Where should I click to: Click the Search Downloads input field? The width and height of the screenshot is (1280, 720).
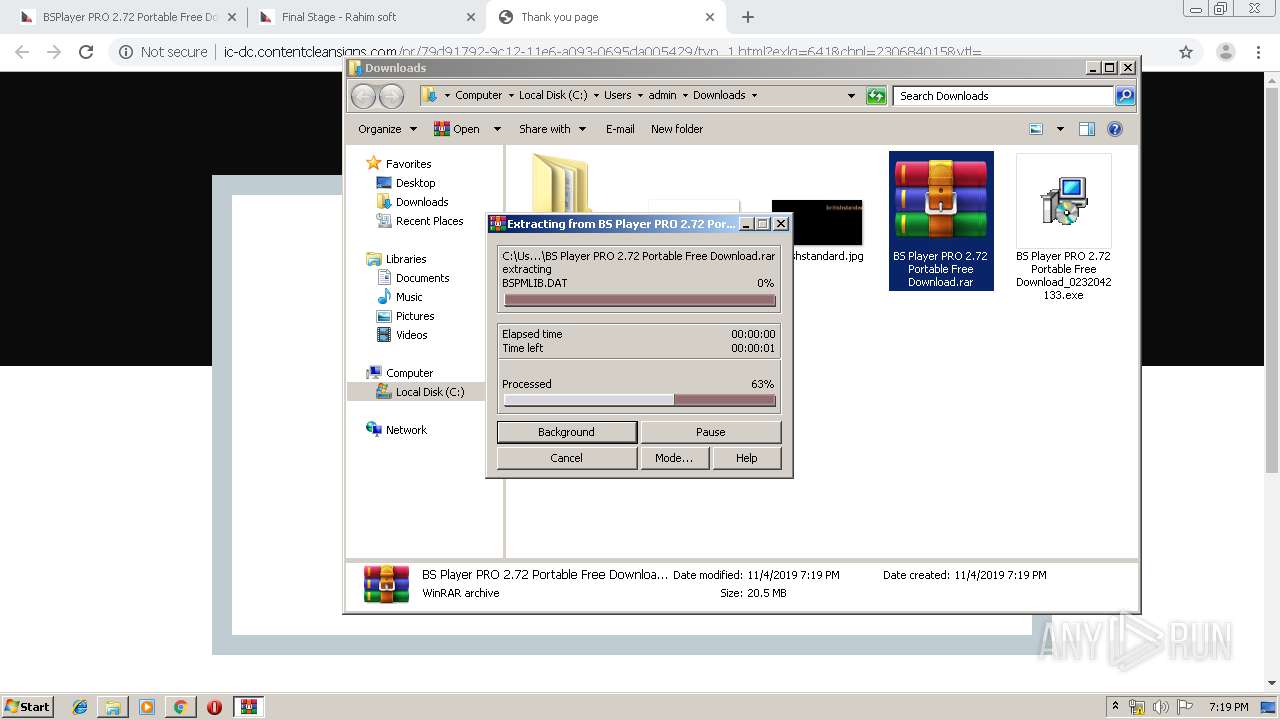tap(1003, 96)
